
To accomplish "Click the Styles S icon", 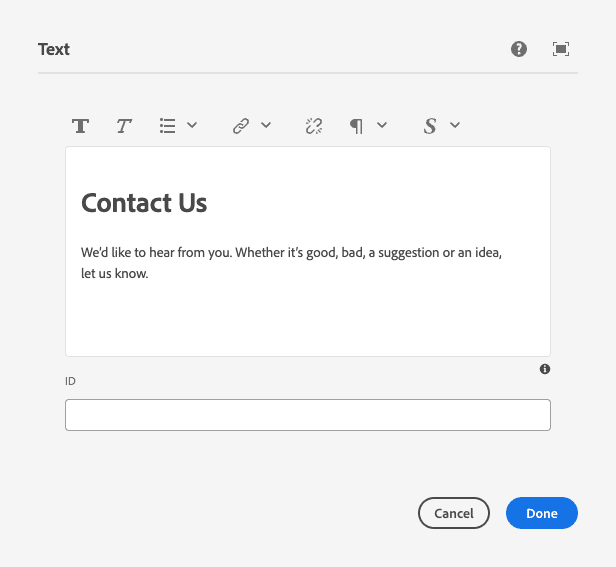I will [x=430, y=126].
